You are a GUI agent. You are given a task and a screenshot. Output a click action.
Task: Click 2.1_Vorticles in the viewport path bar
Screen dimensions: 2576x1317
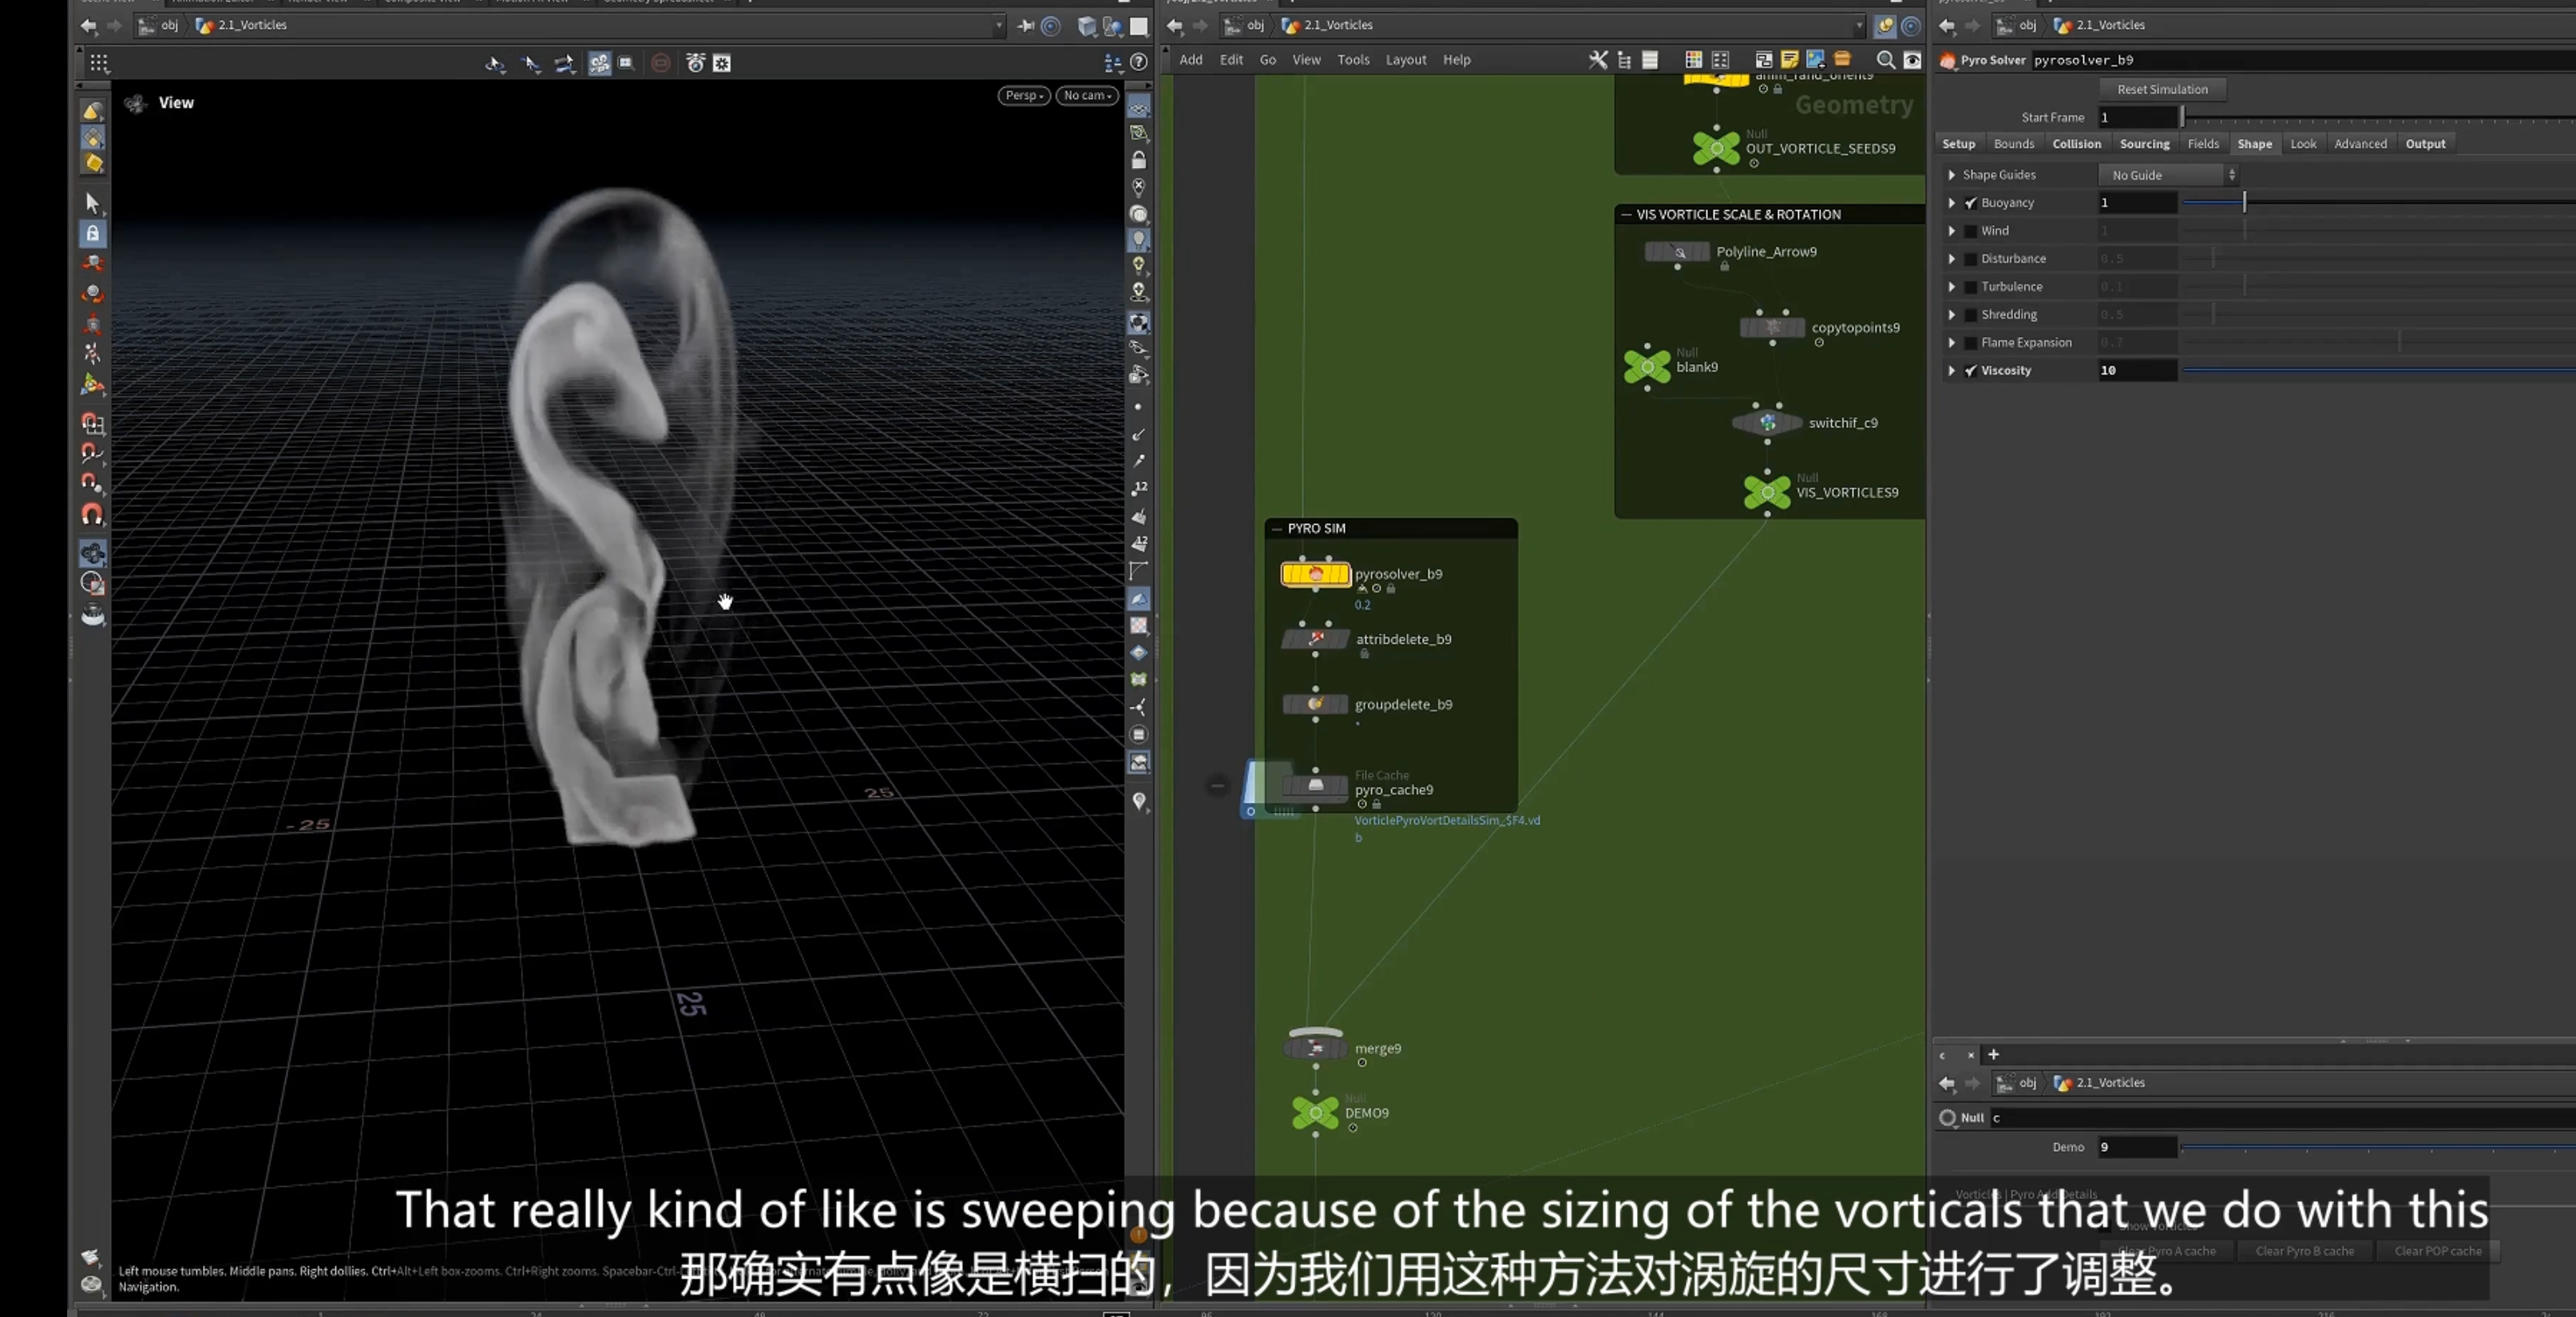pos(252,25)
